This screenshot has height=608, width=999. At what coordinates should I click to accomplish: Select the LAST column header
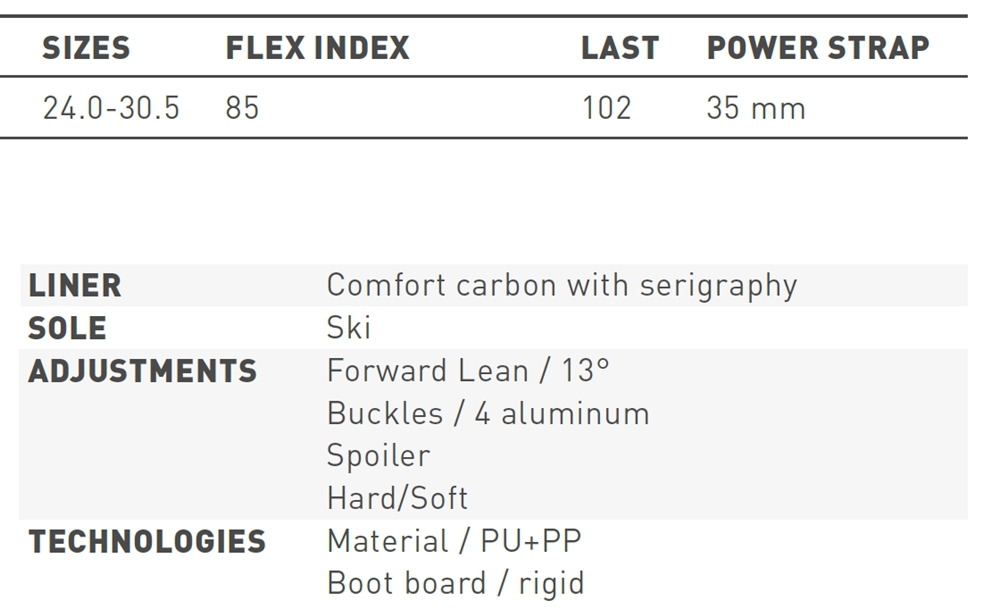620,48
